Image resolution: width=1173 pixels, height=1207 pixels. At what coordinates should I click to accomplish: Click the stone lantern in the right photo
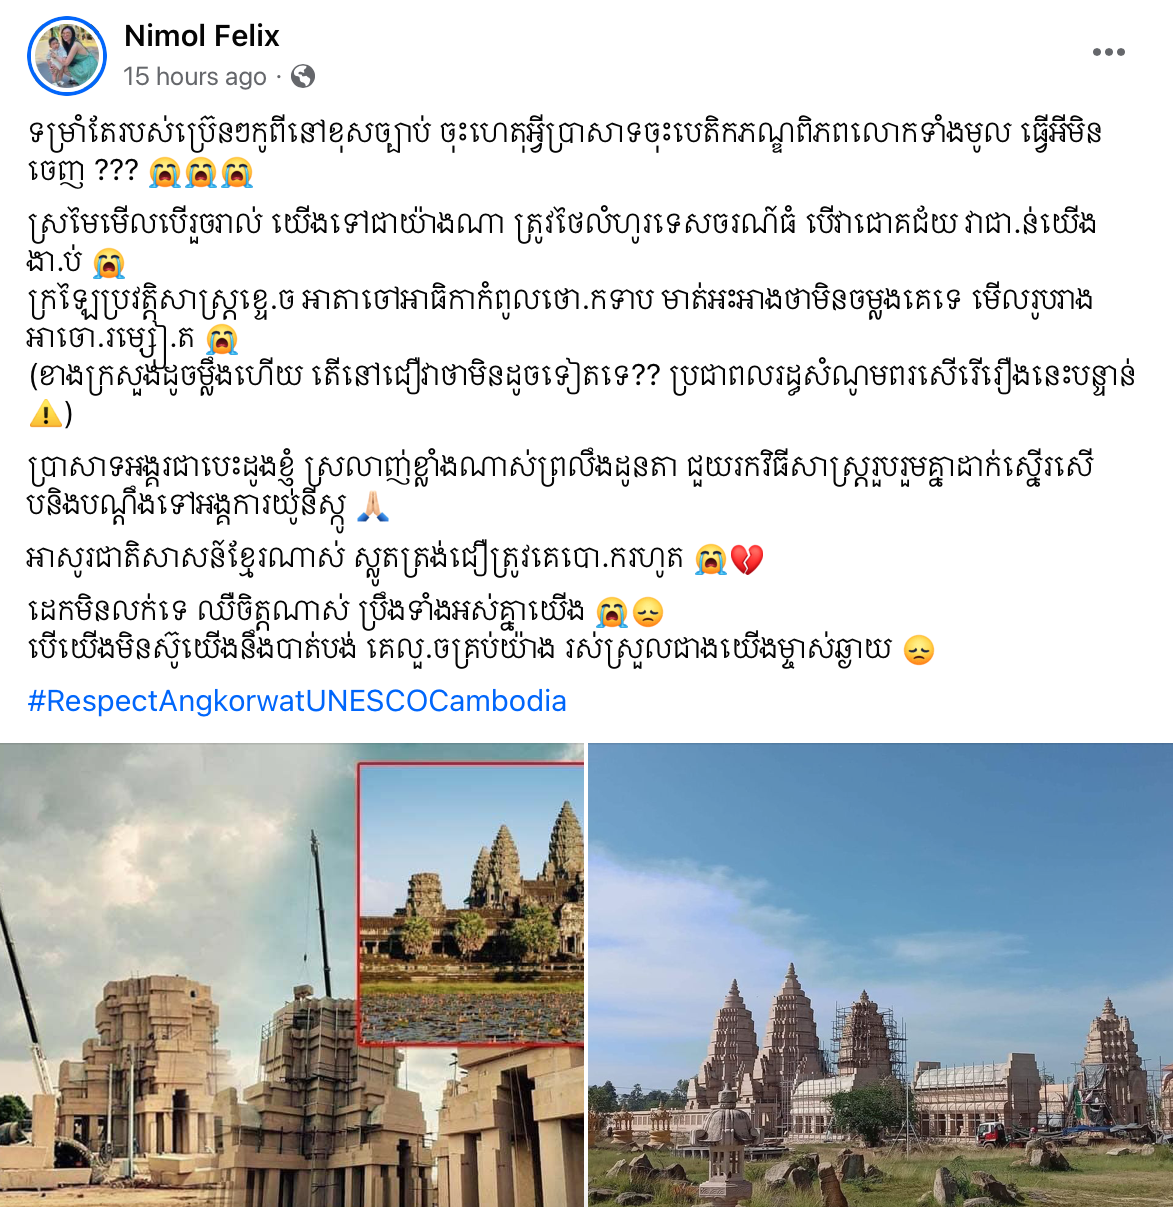click(724, 1147)
